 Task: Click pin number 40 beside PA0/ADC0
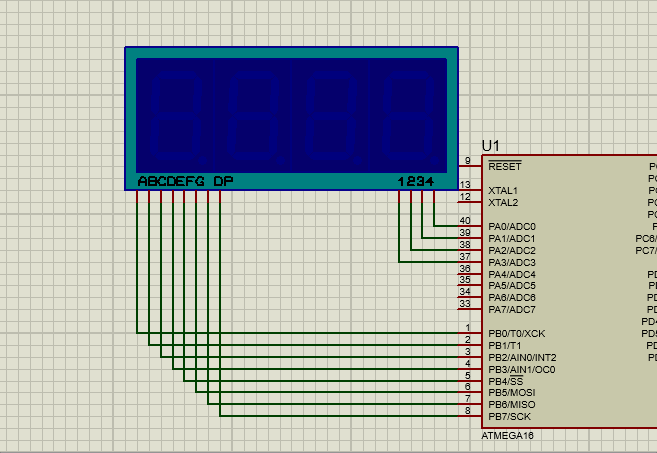point(465,220)
